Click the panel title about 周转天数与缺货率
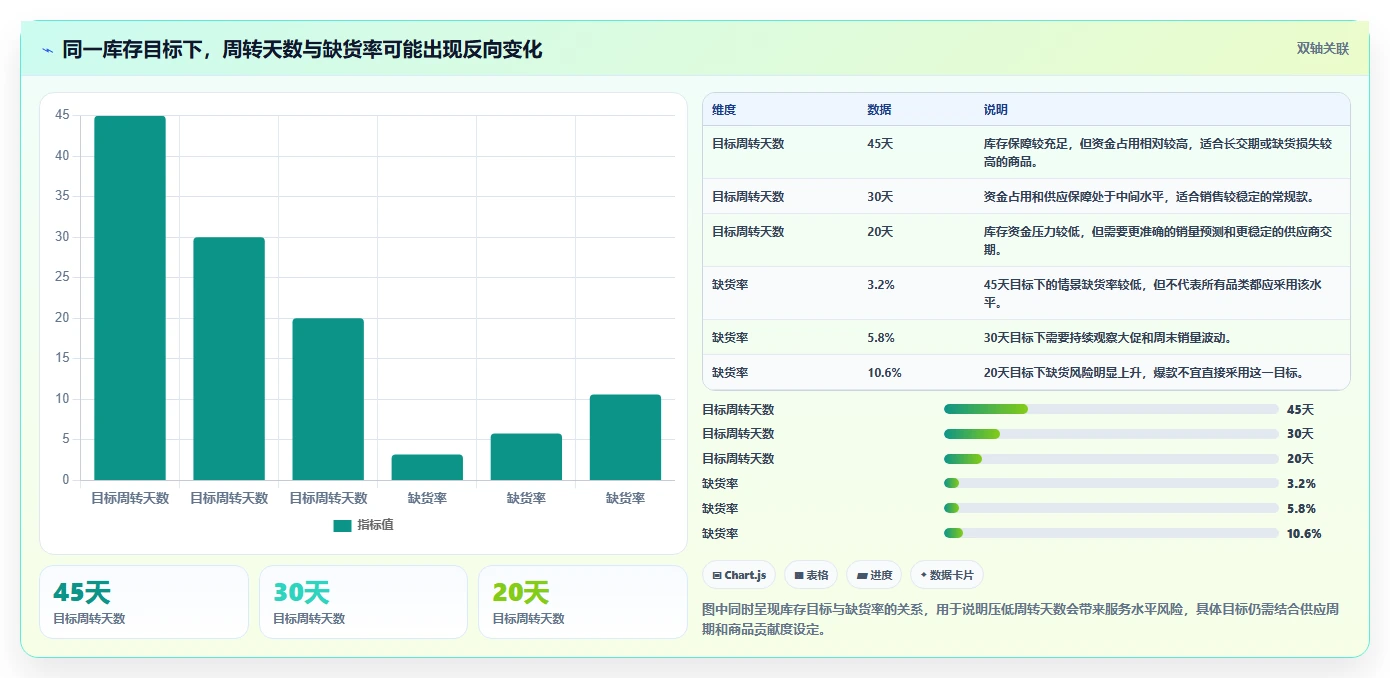 point(302,49)
